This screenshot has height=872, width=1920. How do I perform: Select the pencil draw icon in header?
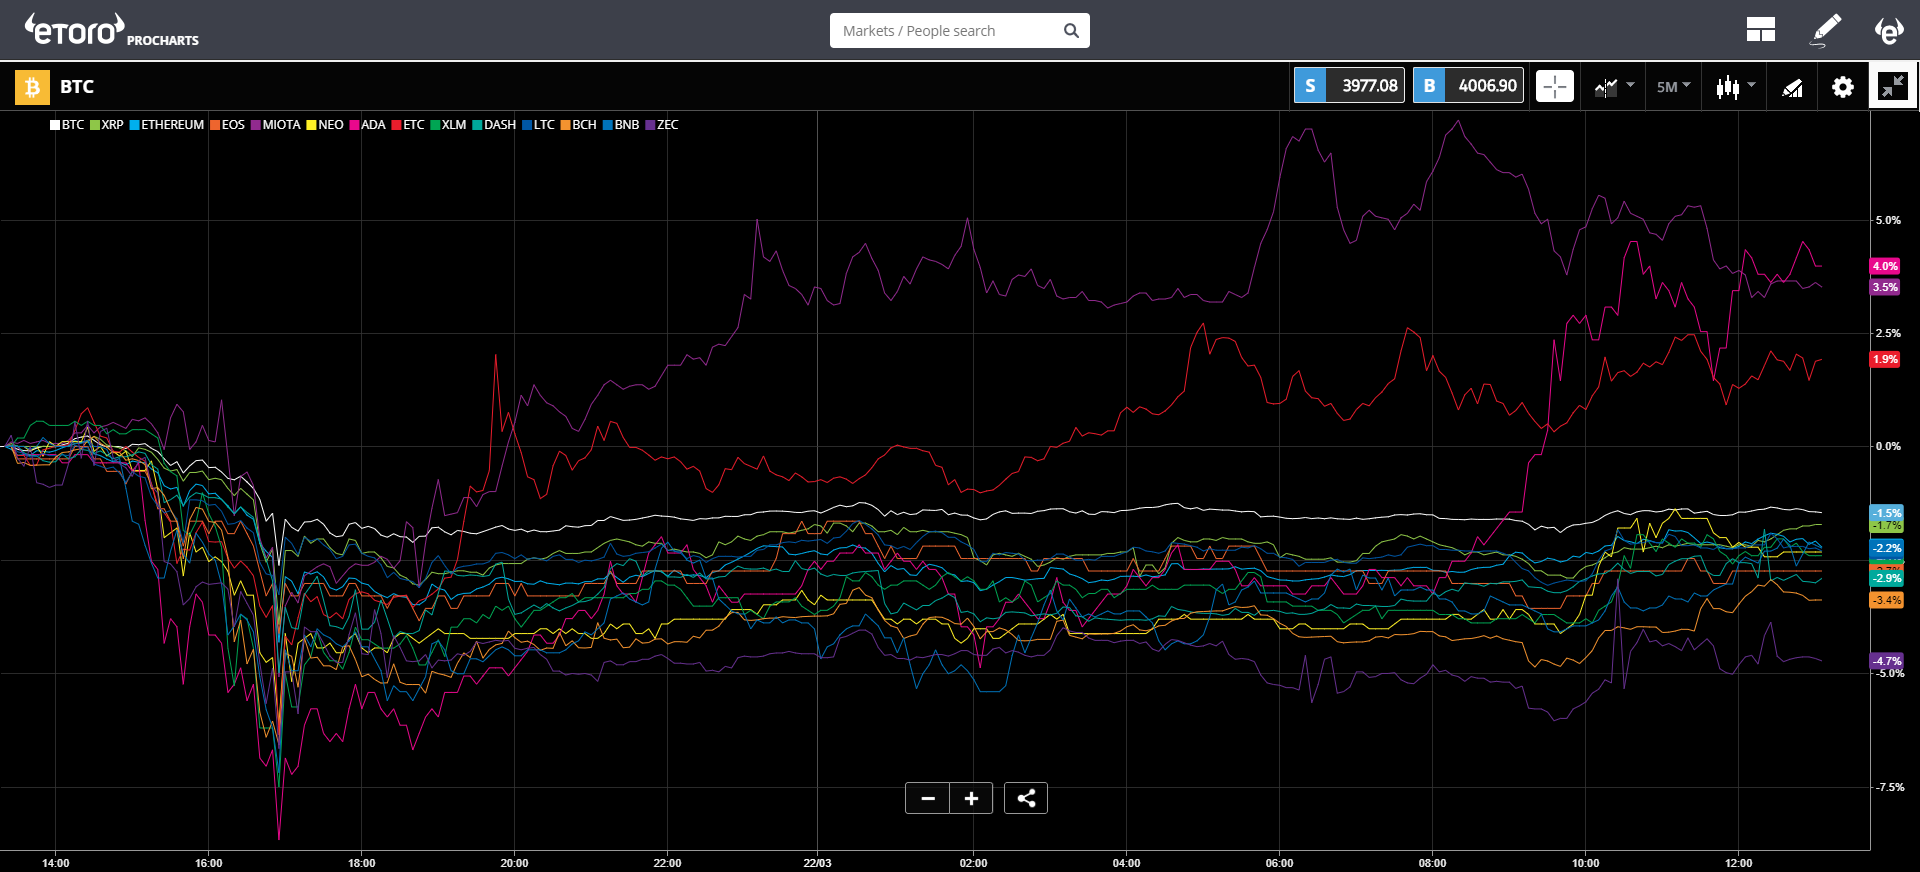[x=1826, y=30]
